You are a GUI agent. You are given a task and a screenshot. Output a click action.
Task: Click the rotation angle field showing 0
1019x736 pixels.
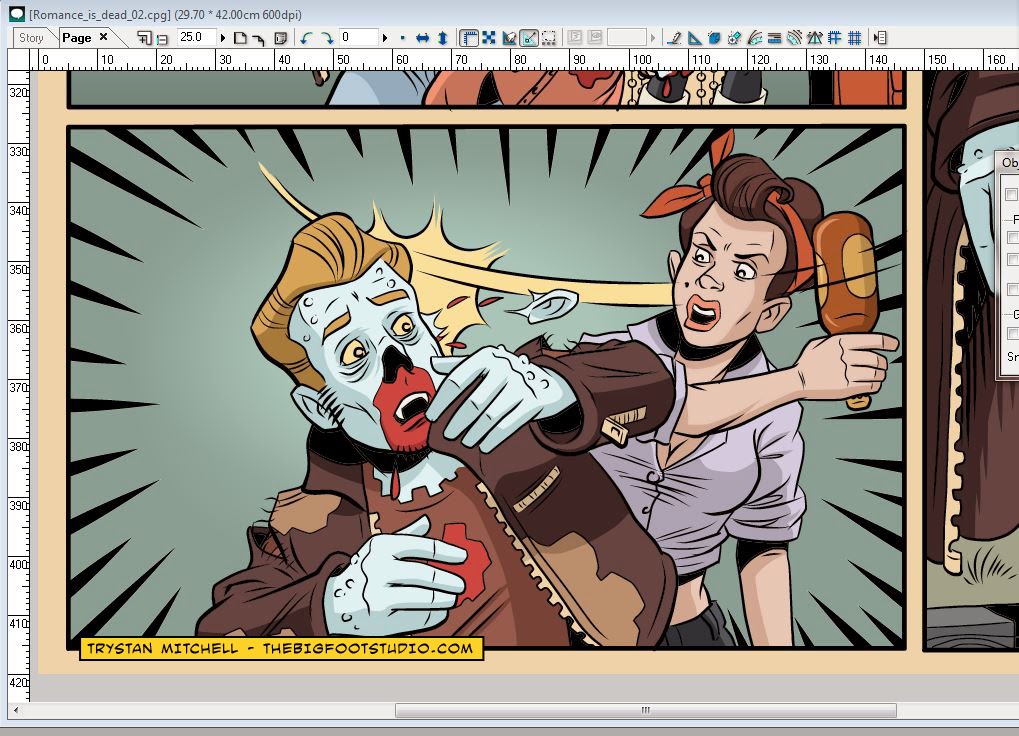click(x=358, y=37)
